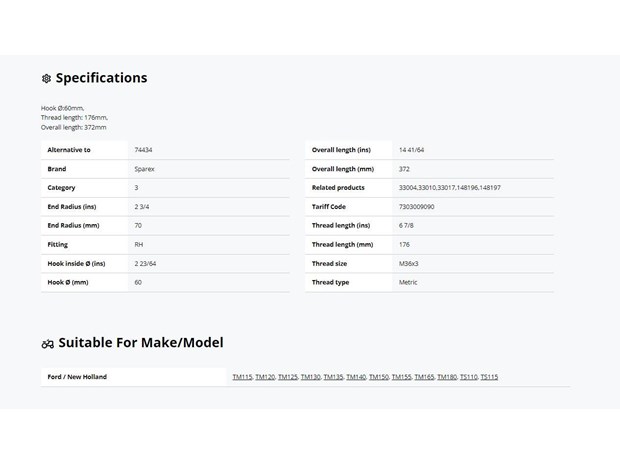Click the Tariff Code value 7303009090
Screen dimensions: 620x465
[416, 207]
